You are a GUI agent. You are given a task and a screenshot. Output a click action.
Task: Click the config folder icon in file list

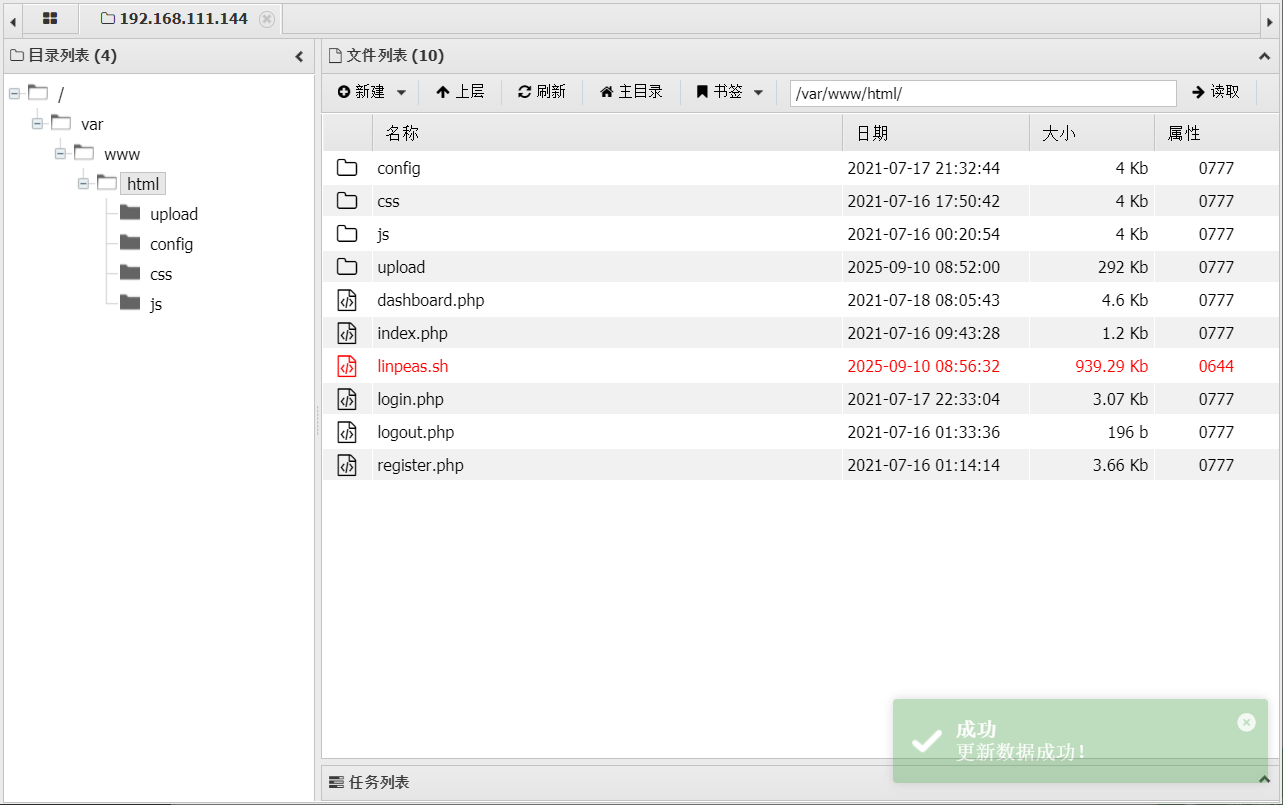[347, 168]
